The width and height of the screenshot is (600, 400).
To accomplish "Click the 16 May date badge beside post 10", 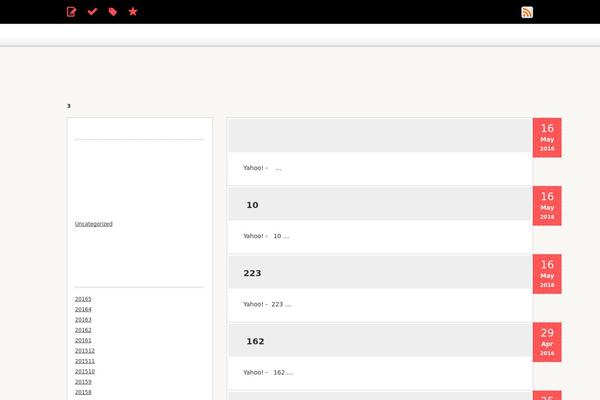I will [547, 206].
